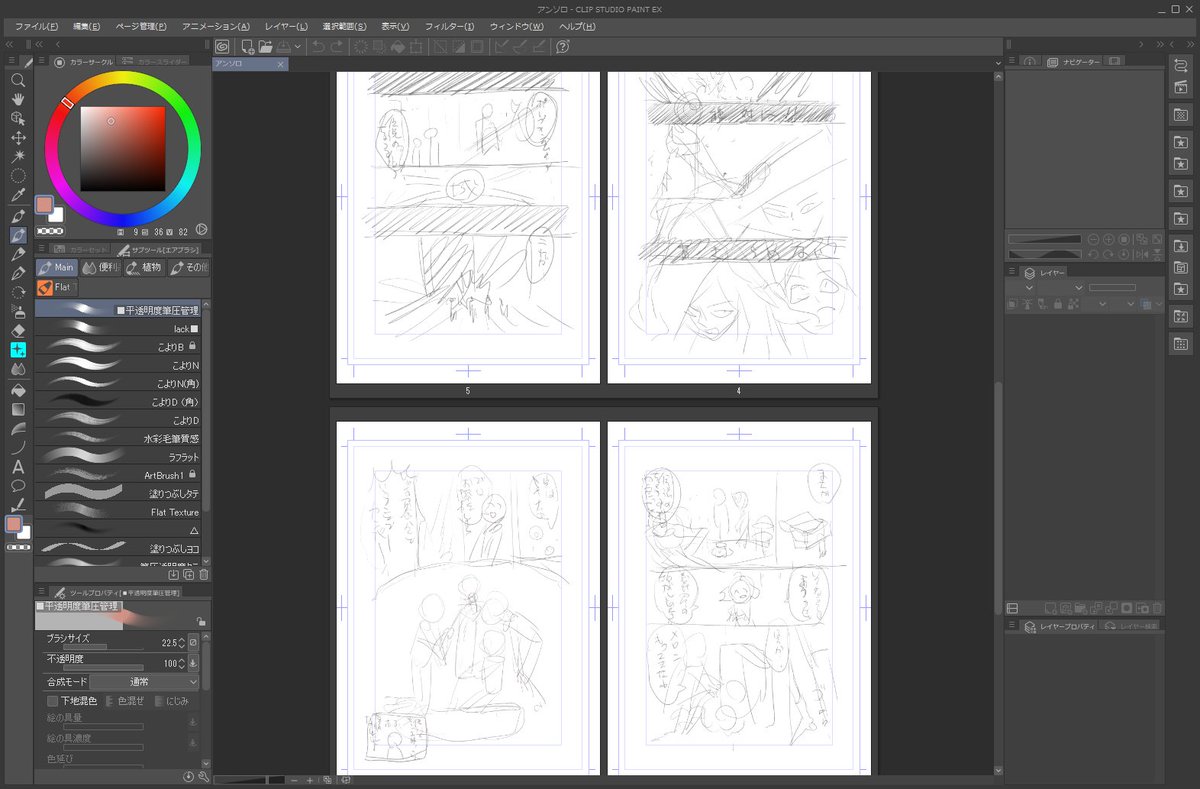1200x789 pixels.
Task: Select the 色混ぜ mixing mode option
Action: tap(124, 701)
